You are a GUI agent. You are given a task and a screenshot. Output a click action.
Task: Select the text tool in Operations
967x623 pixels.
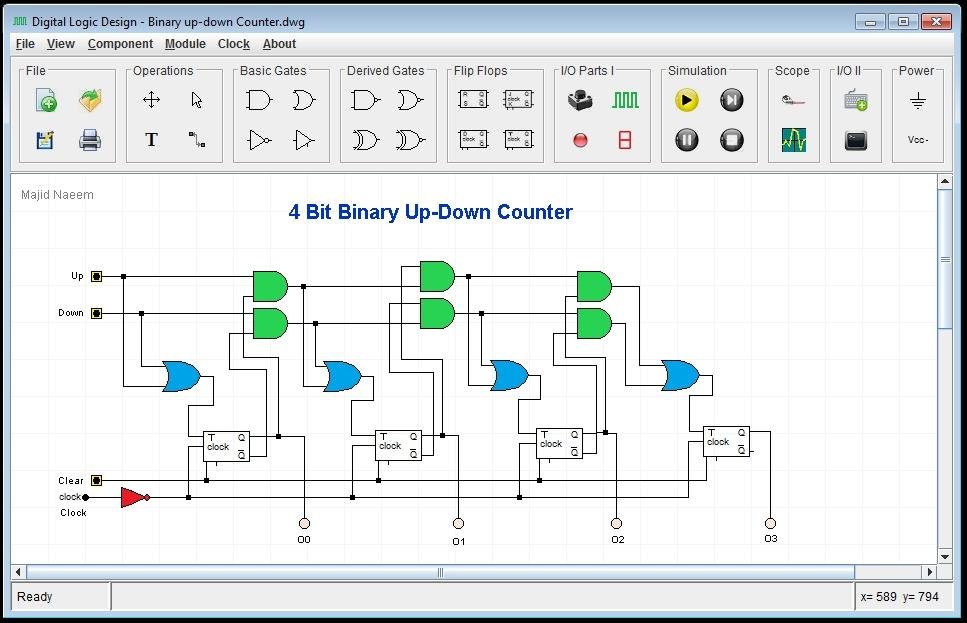(x=151, y=140)
